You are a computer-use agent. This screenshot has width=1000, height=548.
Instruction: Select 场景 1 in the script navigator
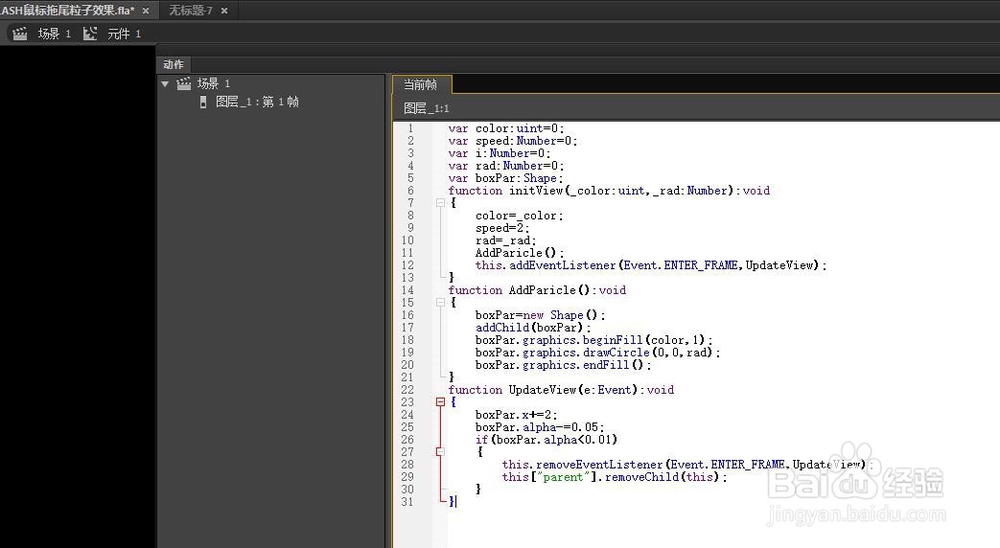click(x=214, y=84)
